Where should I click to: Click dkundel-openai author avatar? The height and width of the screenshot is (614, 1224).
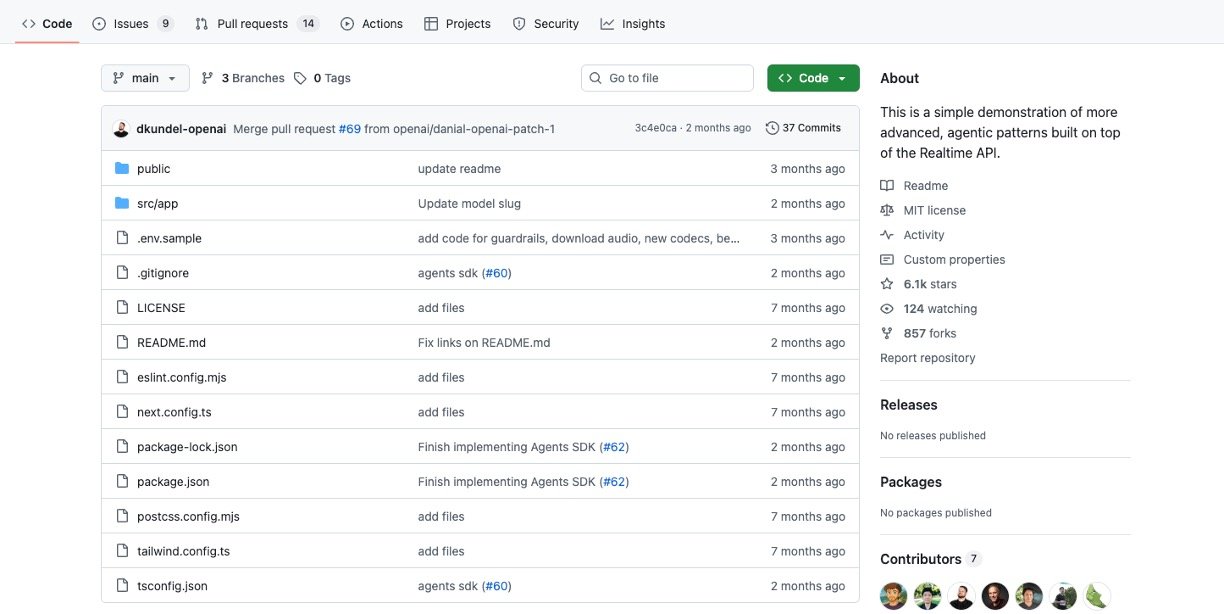pyautogui.click(x=121, y=129)
